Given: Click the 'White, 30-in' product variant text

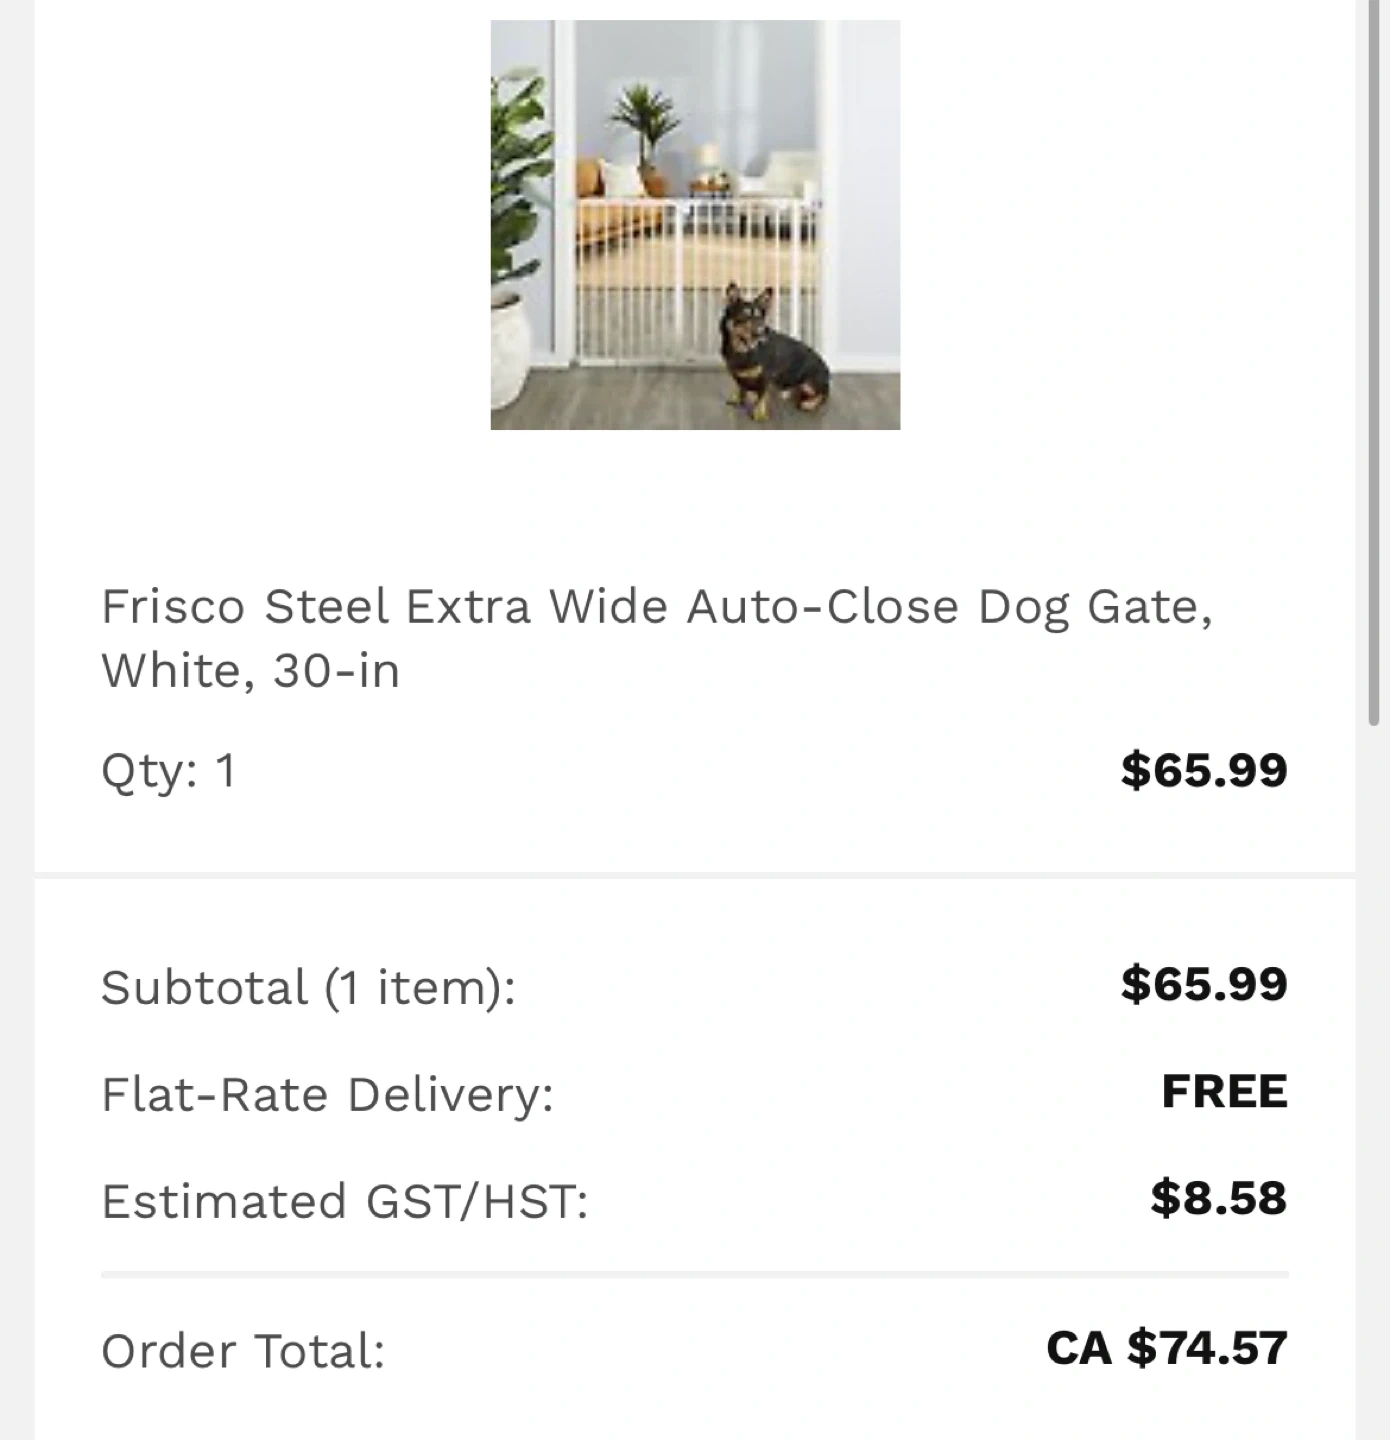Looking at the screenshot, I should tap(250, 670).
